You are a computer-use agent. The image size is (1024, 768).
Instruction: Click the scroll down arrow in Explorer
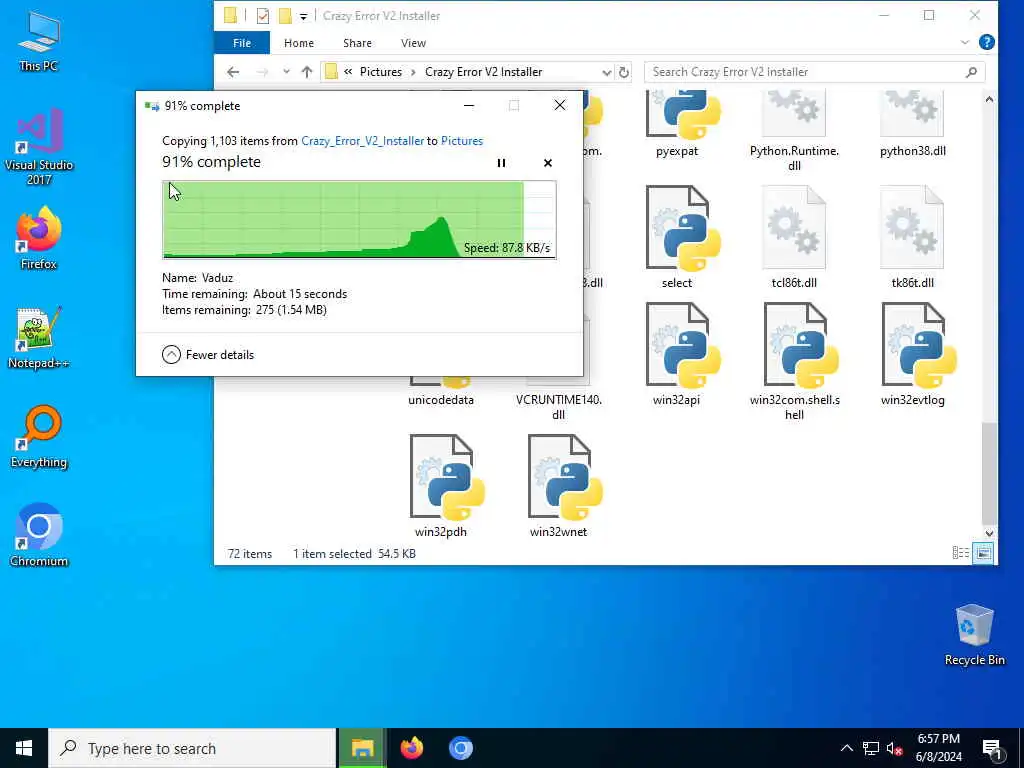pyautogui.click(x=989, y=533)
